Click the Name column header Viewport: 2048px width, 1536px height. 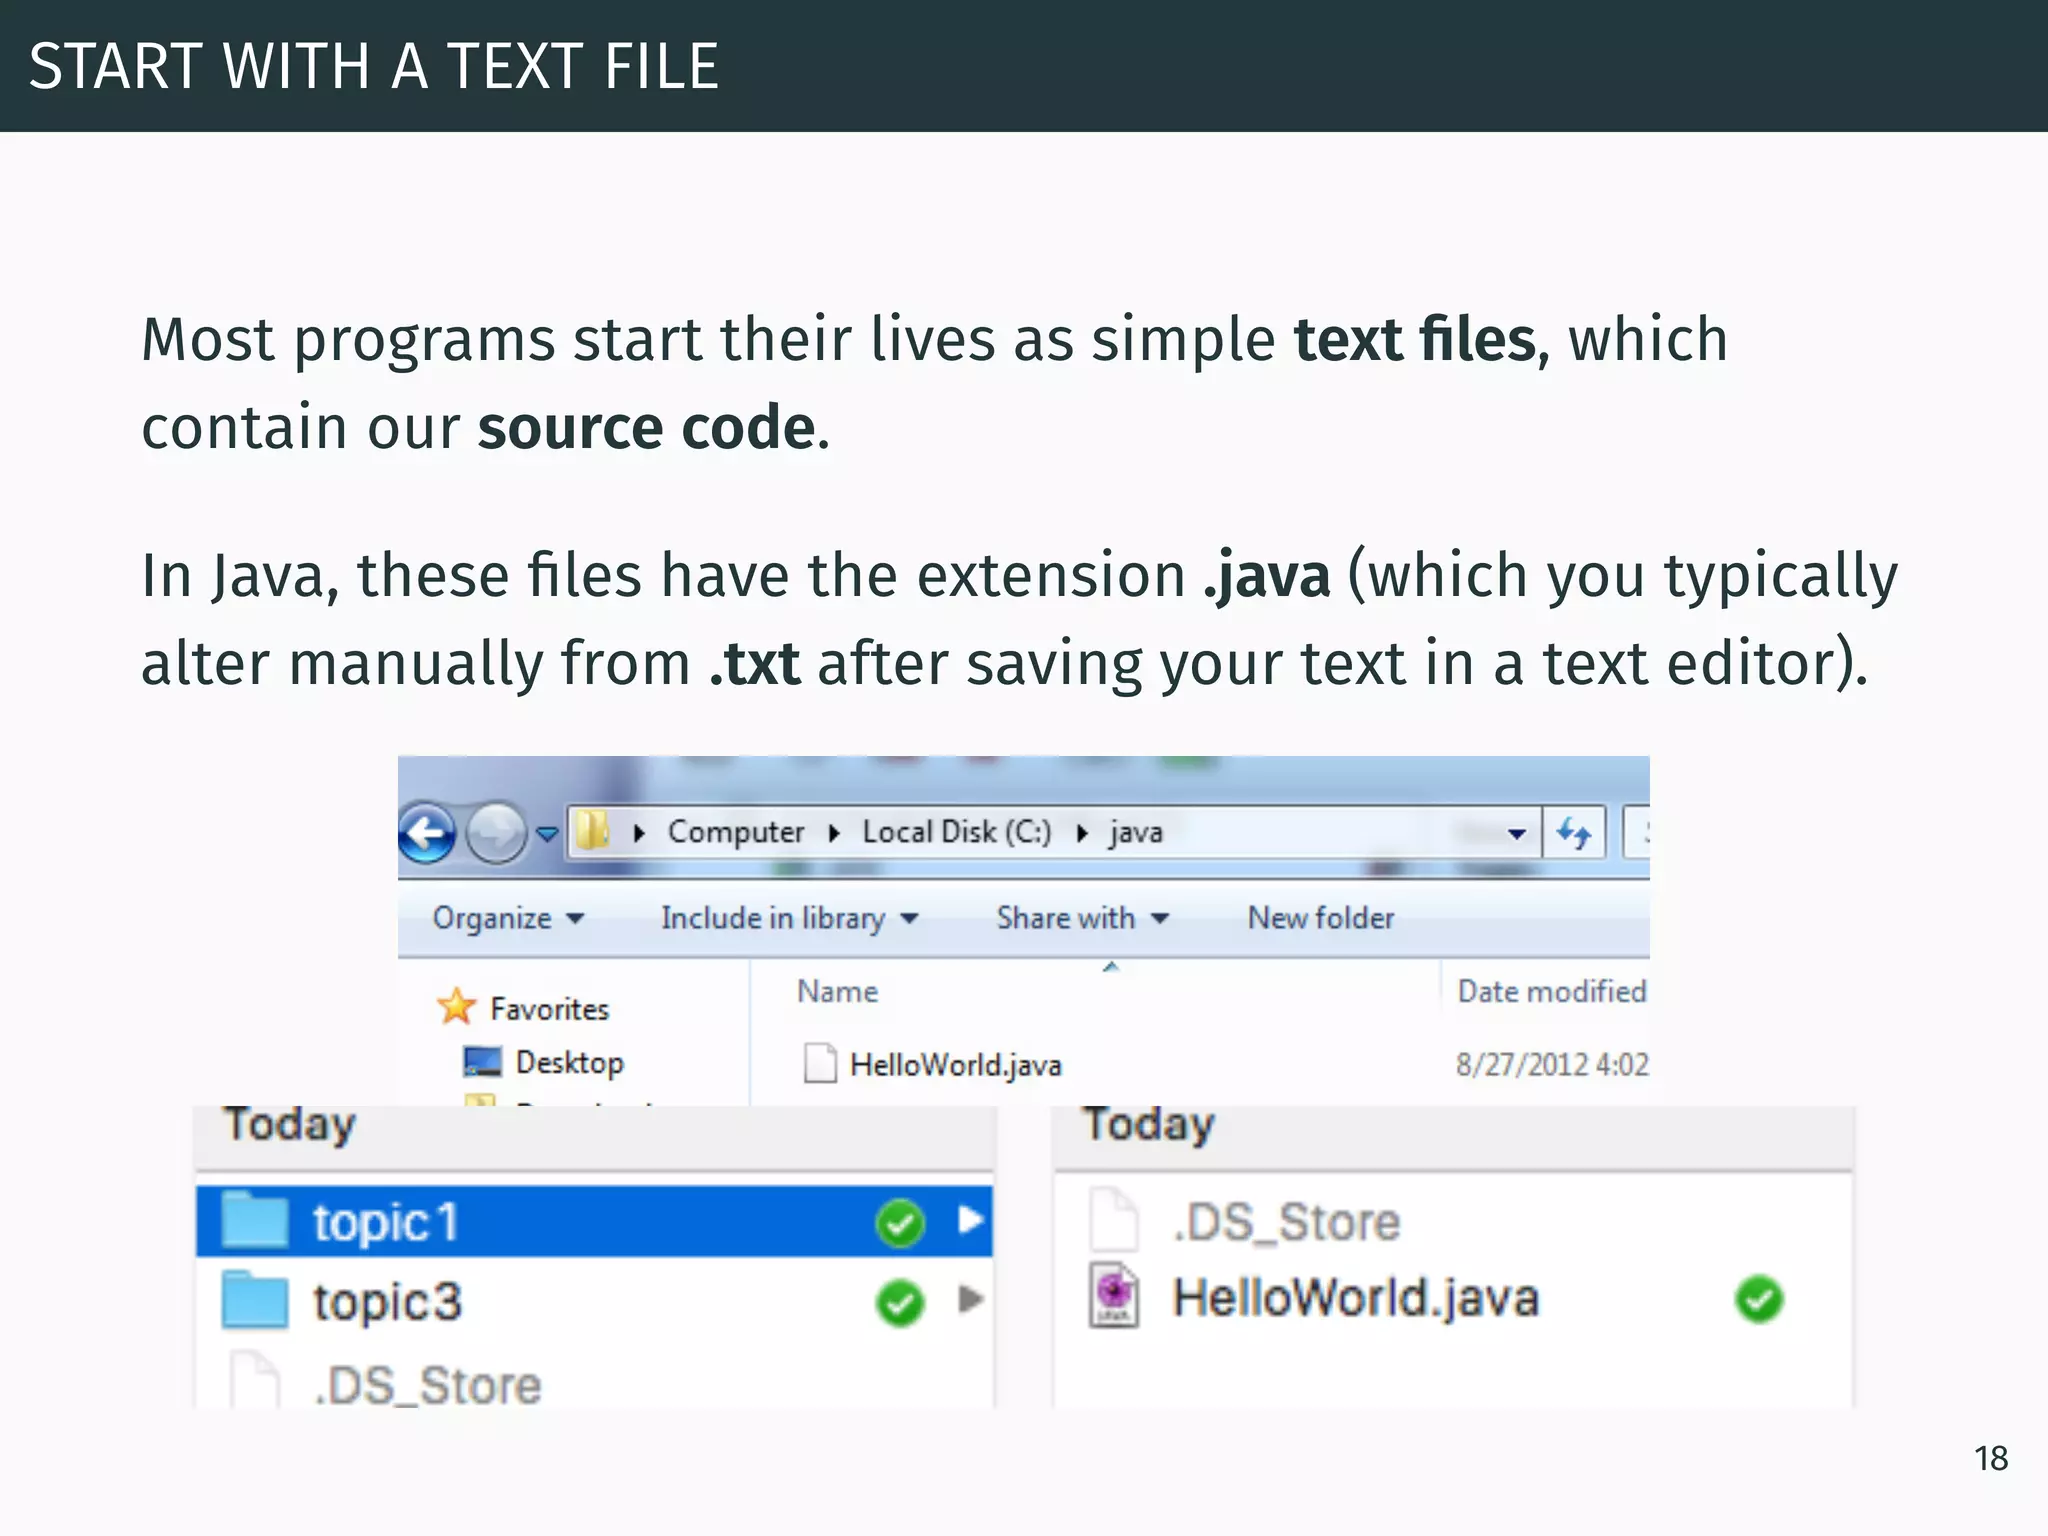[837, 991]
